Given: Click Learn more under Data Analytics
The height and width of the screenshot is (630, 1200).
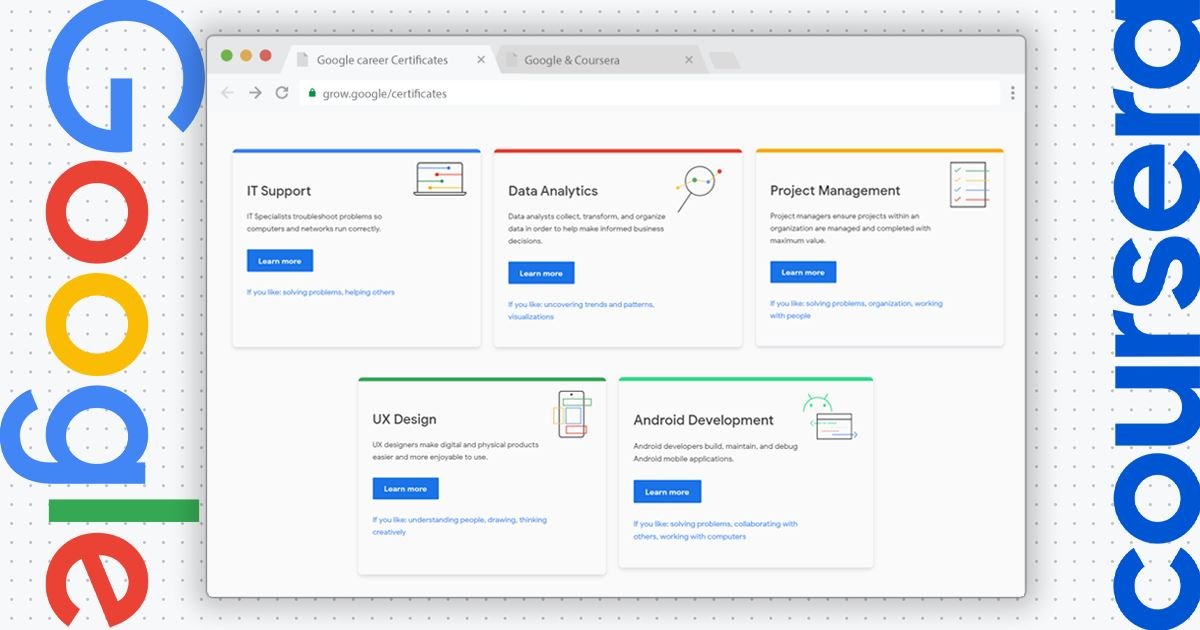Looking at the screenshot, I should pos(541,273).
